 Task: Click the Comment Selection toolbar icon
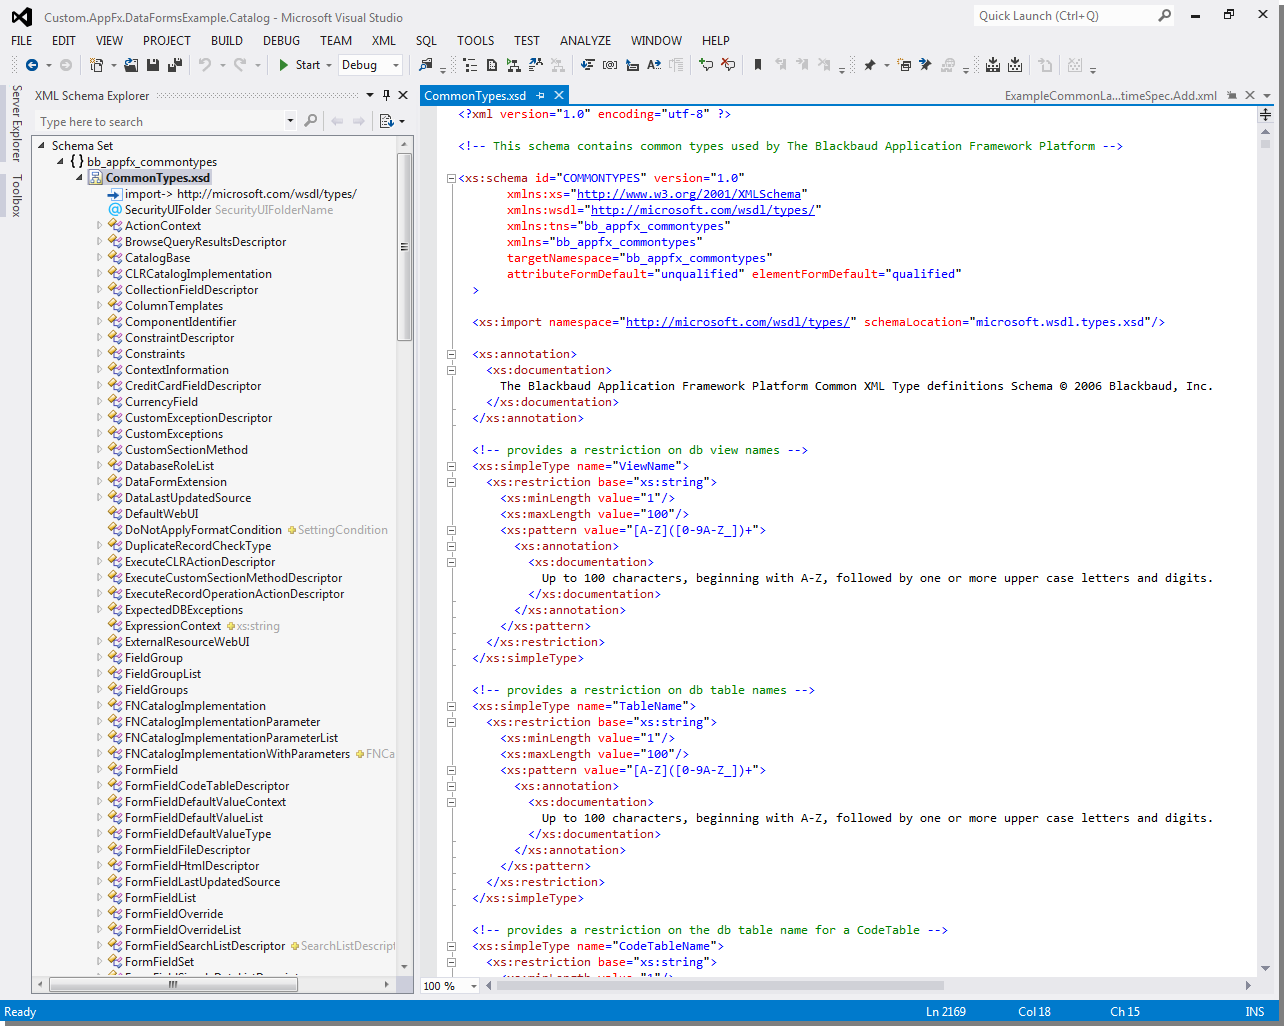pyautogui.click(x=706, y=65)
